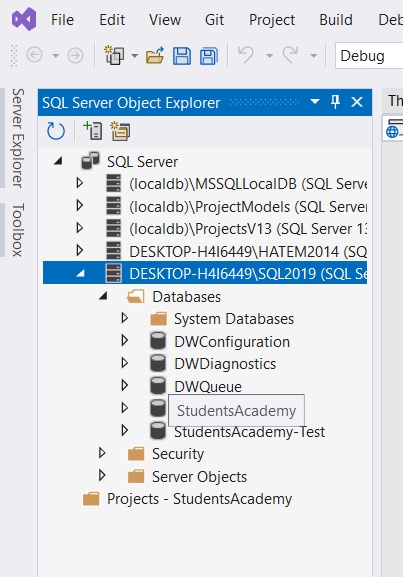Select the StudentsAcademy-Test database
The width and height of the screenshot is (403, 577).
tap(249, 432)
